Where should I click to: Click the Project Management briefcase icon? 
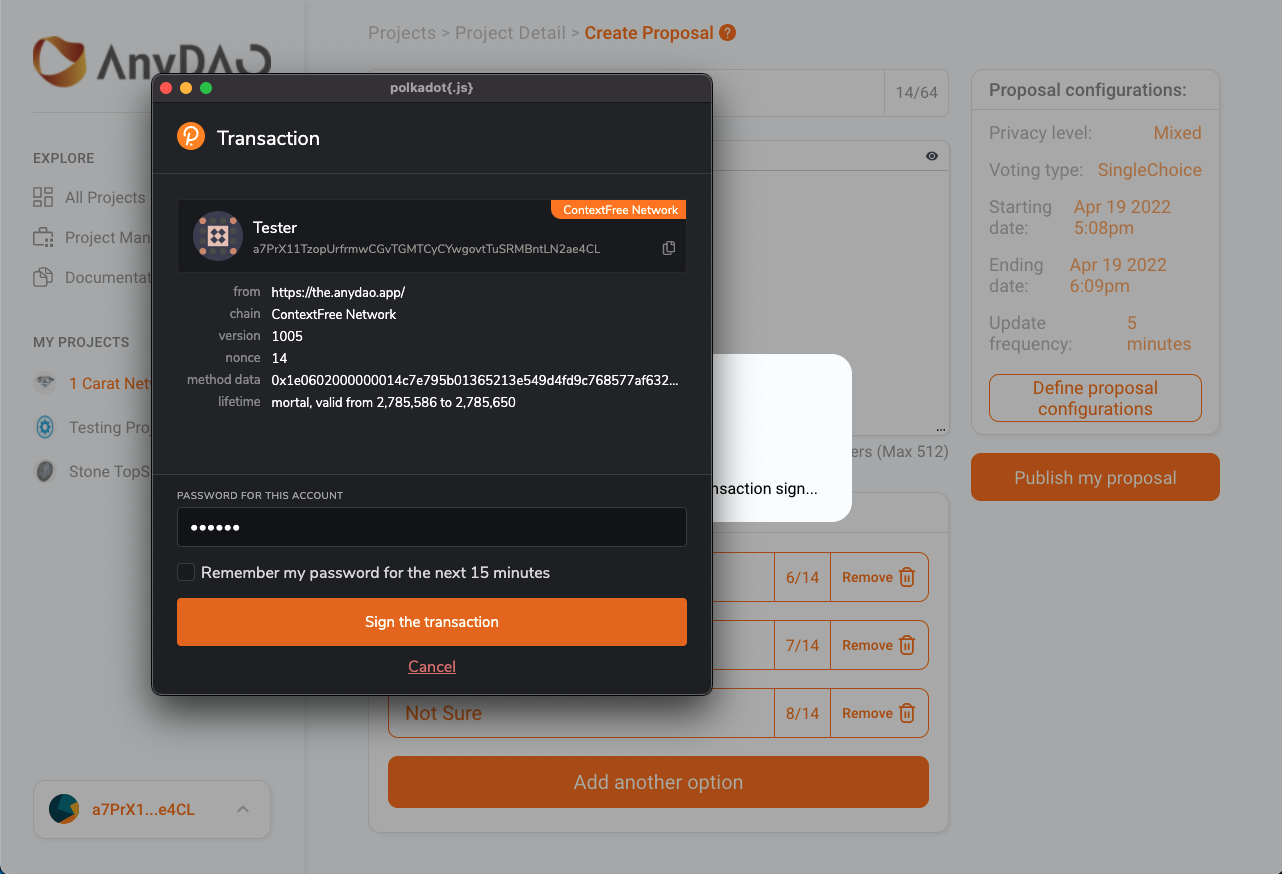coord(43,237)
